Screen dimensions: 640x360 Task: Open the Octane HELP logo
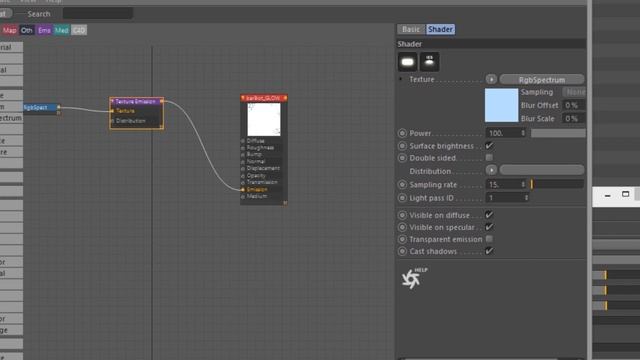(413, 278)
